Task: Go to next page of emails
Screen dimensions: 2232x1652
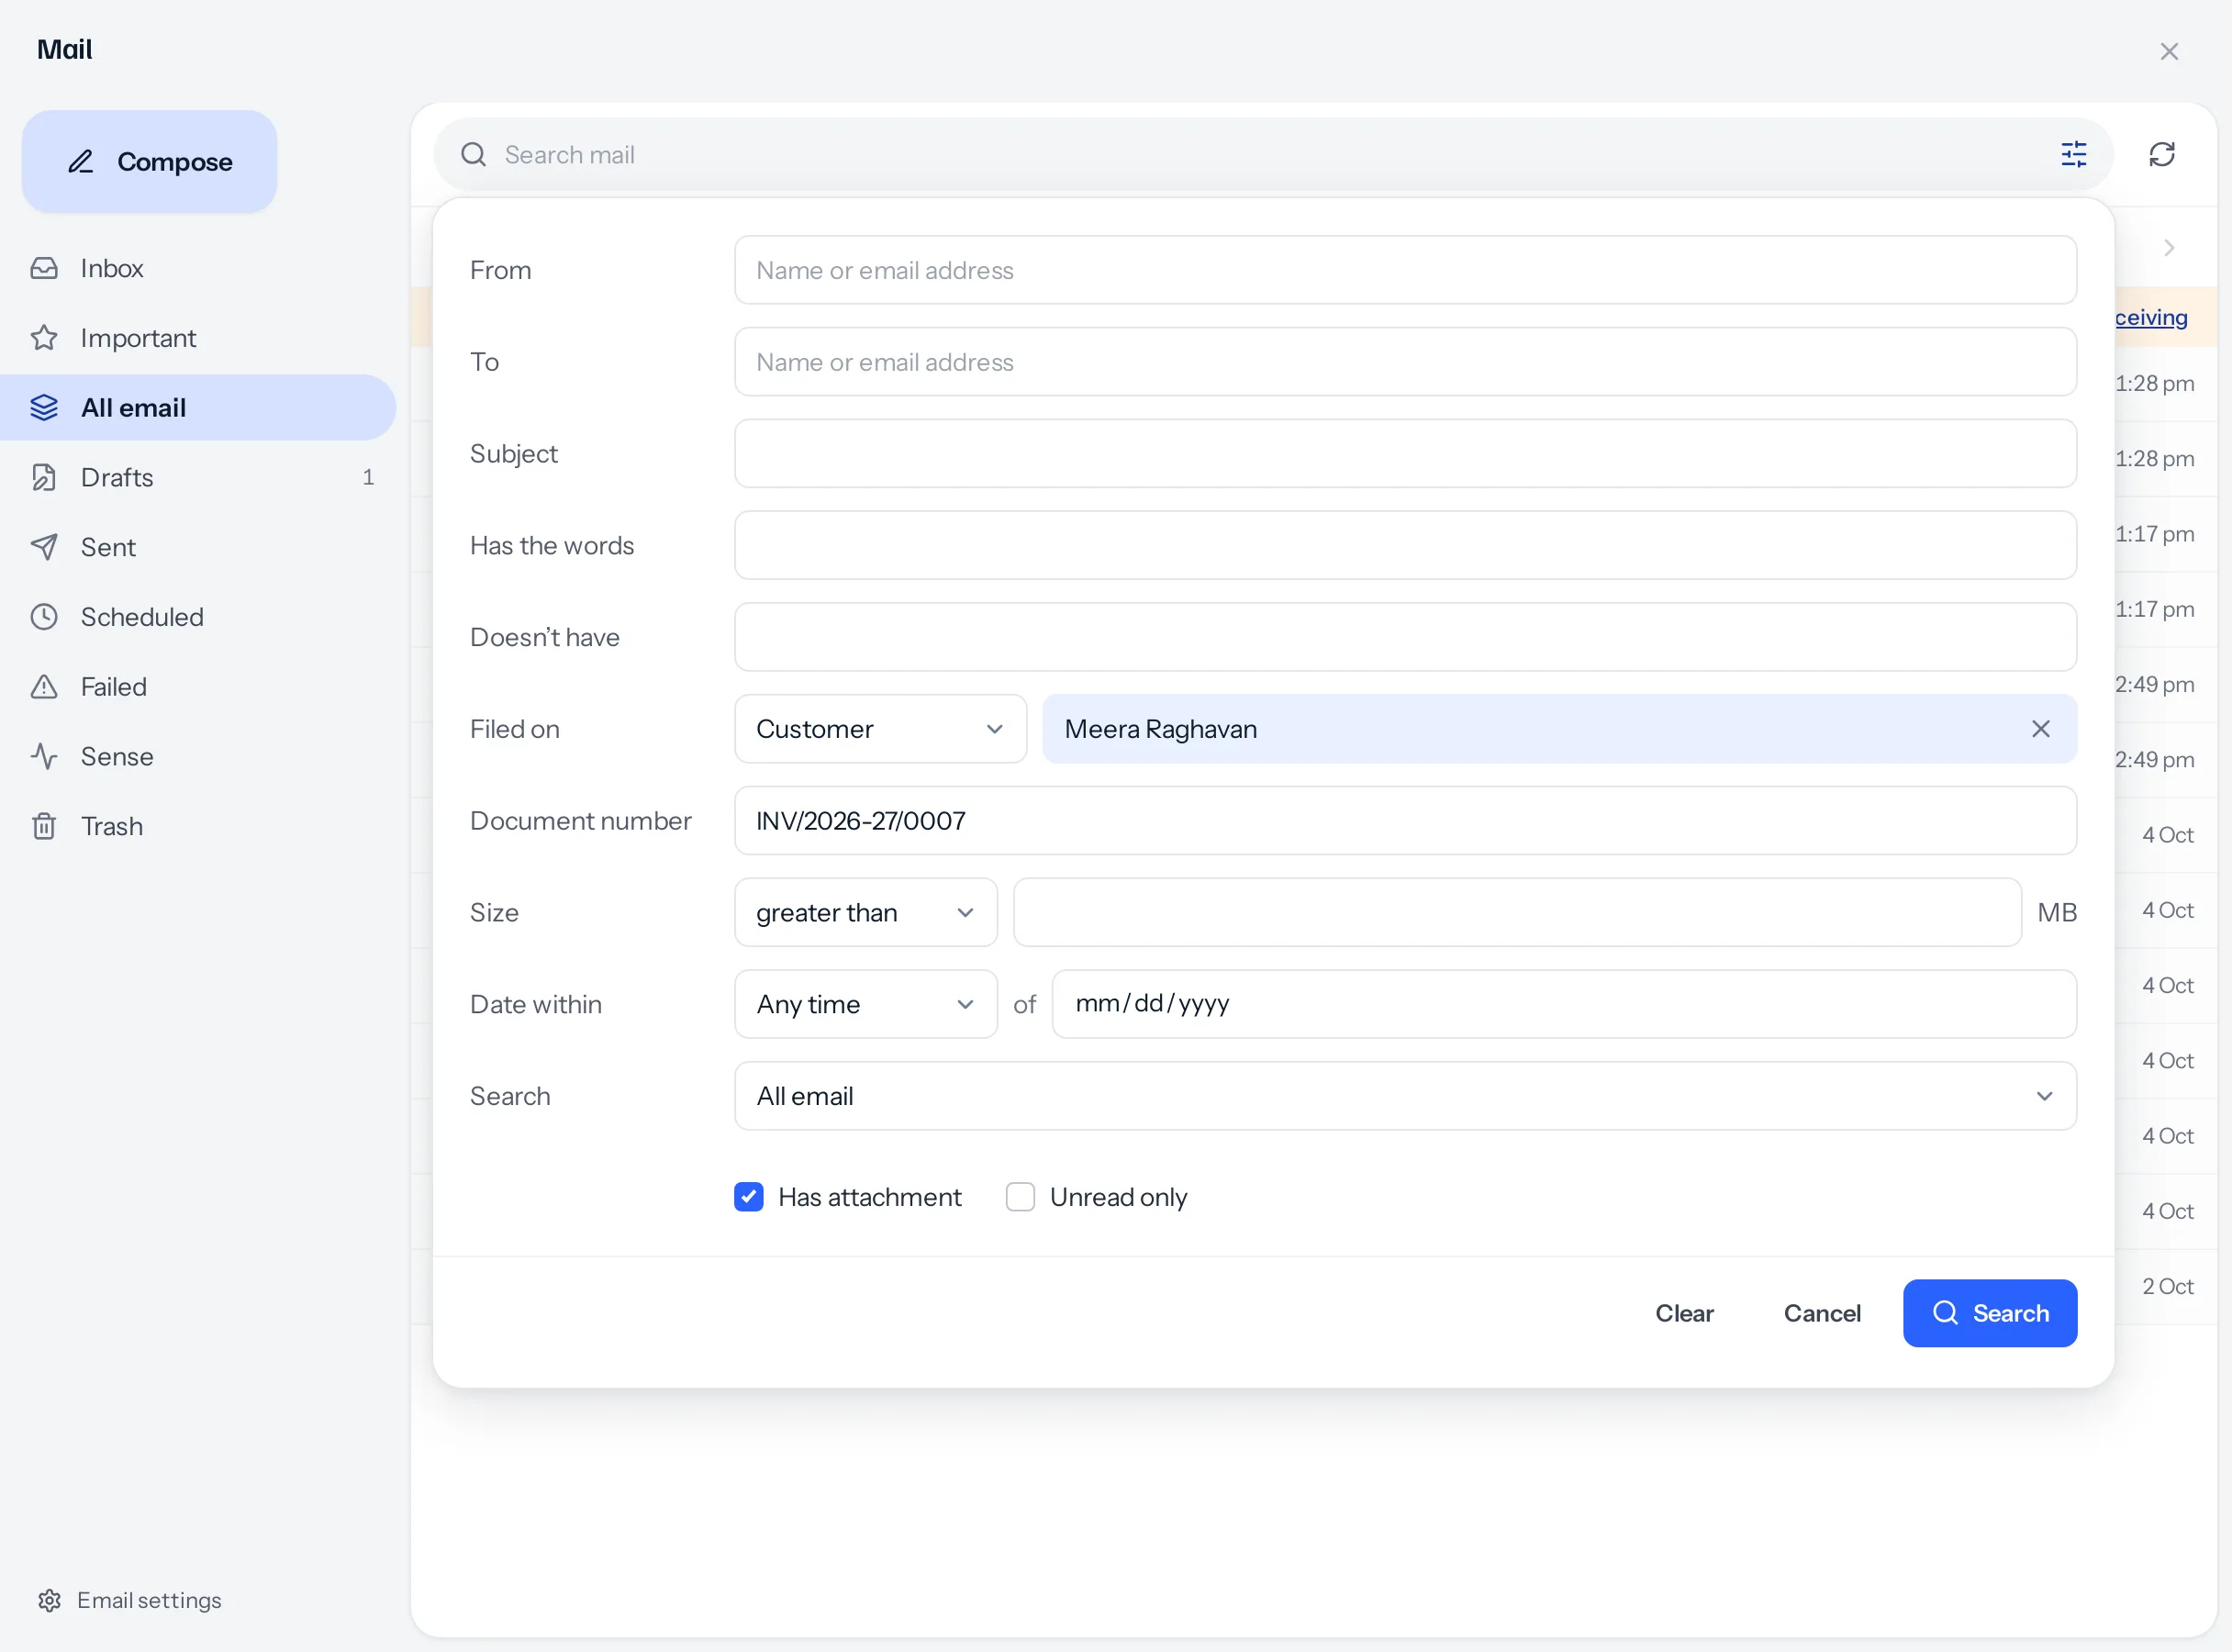Action: pos(2169,247)
